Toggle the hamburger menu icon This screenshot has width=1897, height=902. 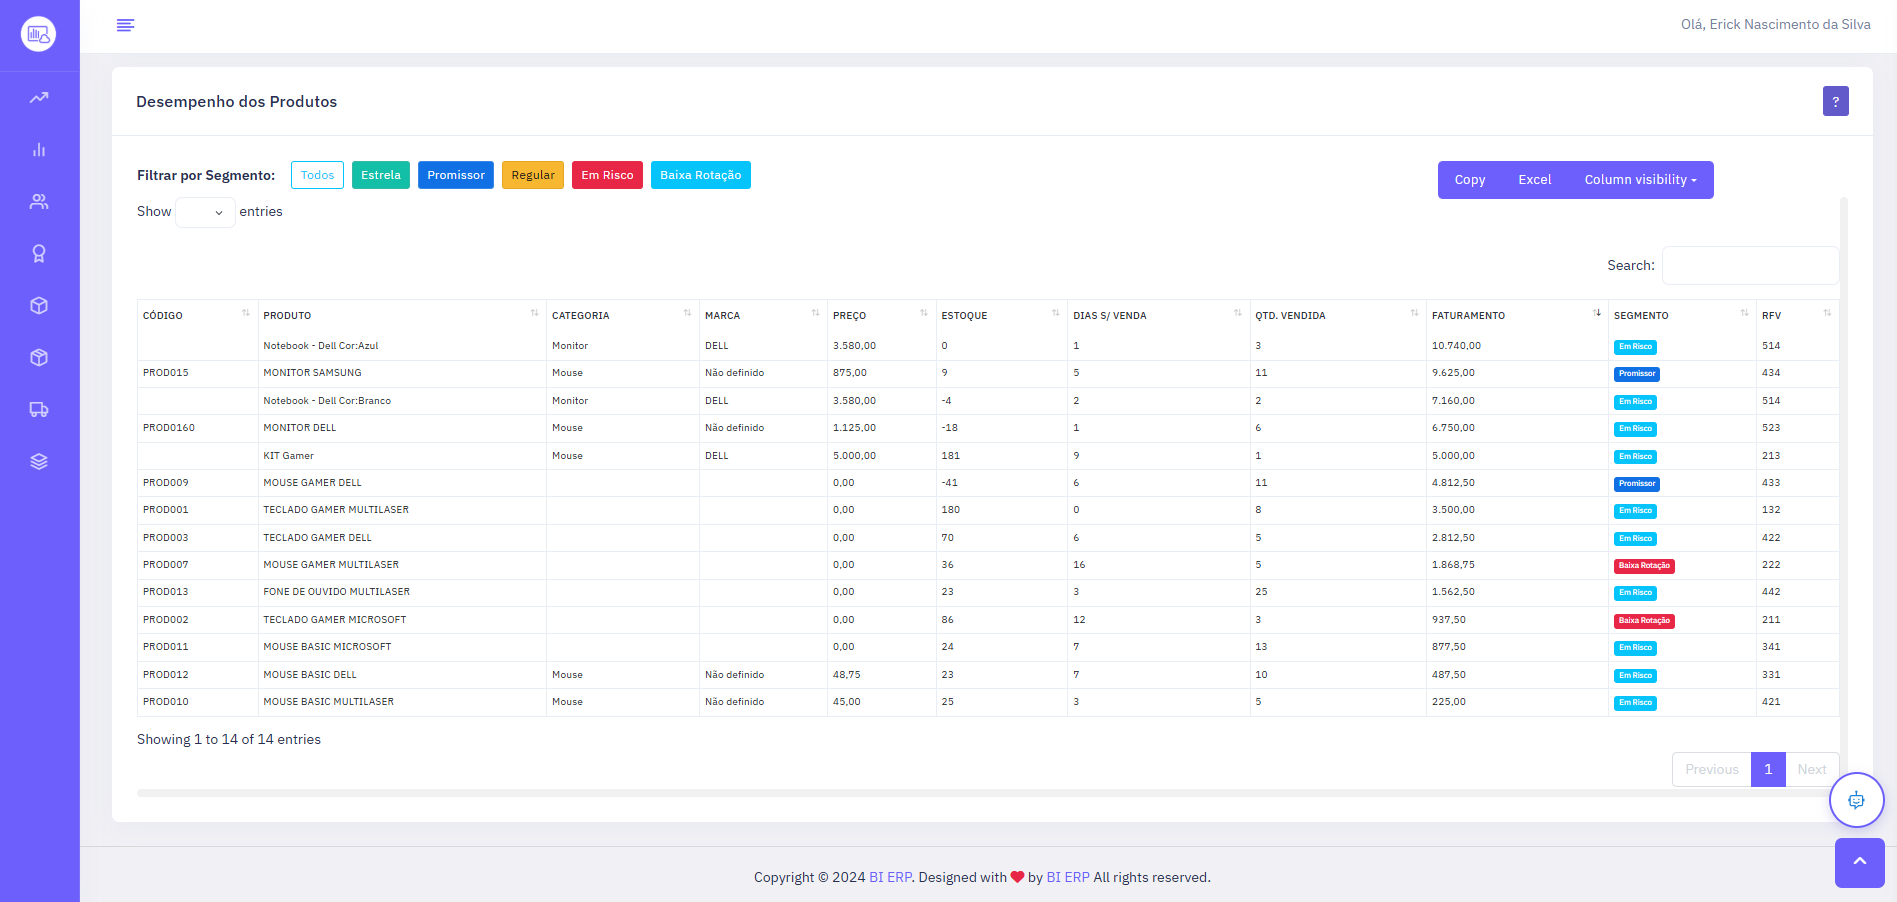point(125,25)
